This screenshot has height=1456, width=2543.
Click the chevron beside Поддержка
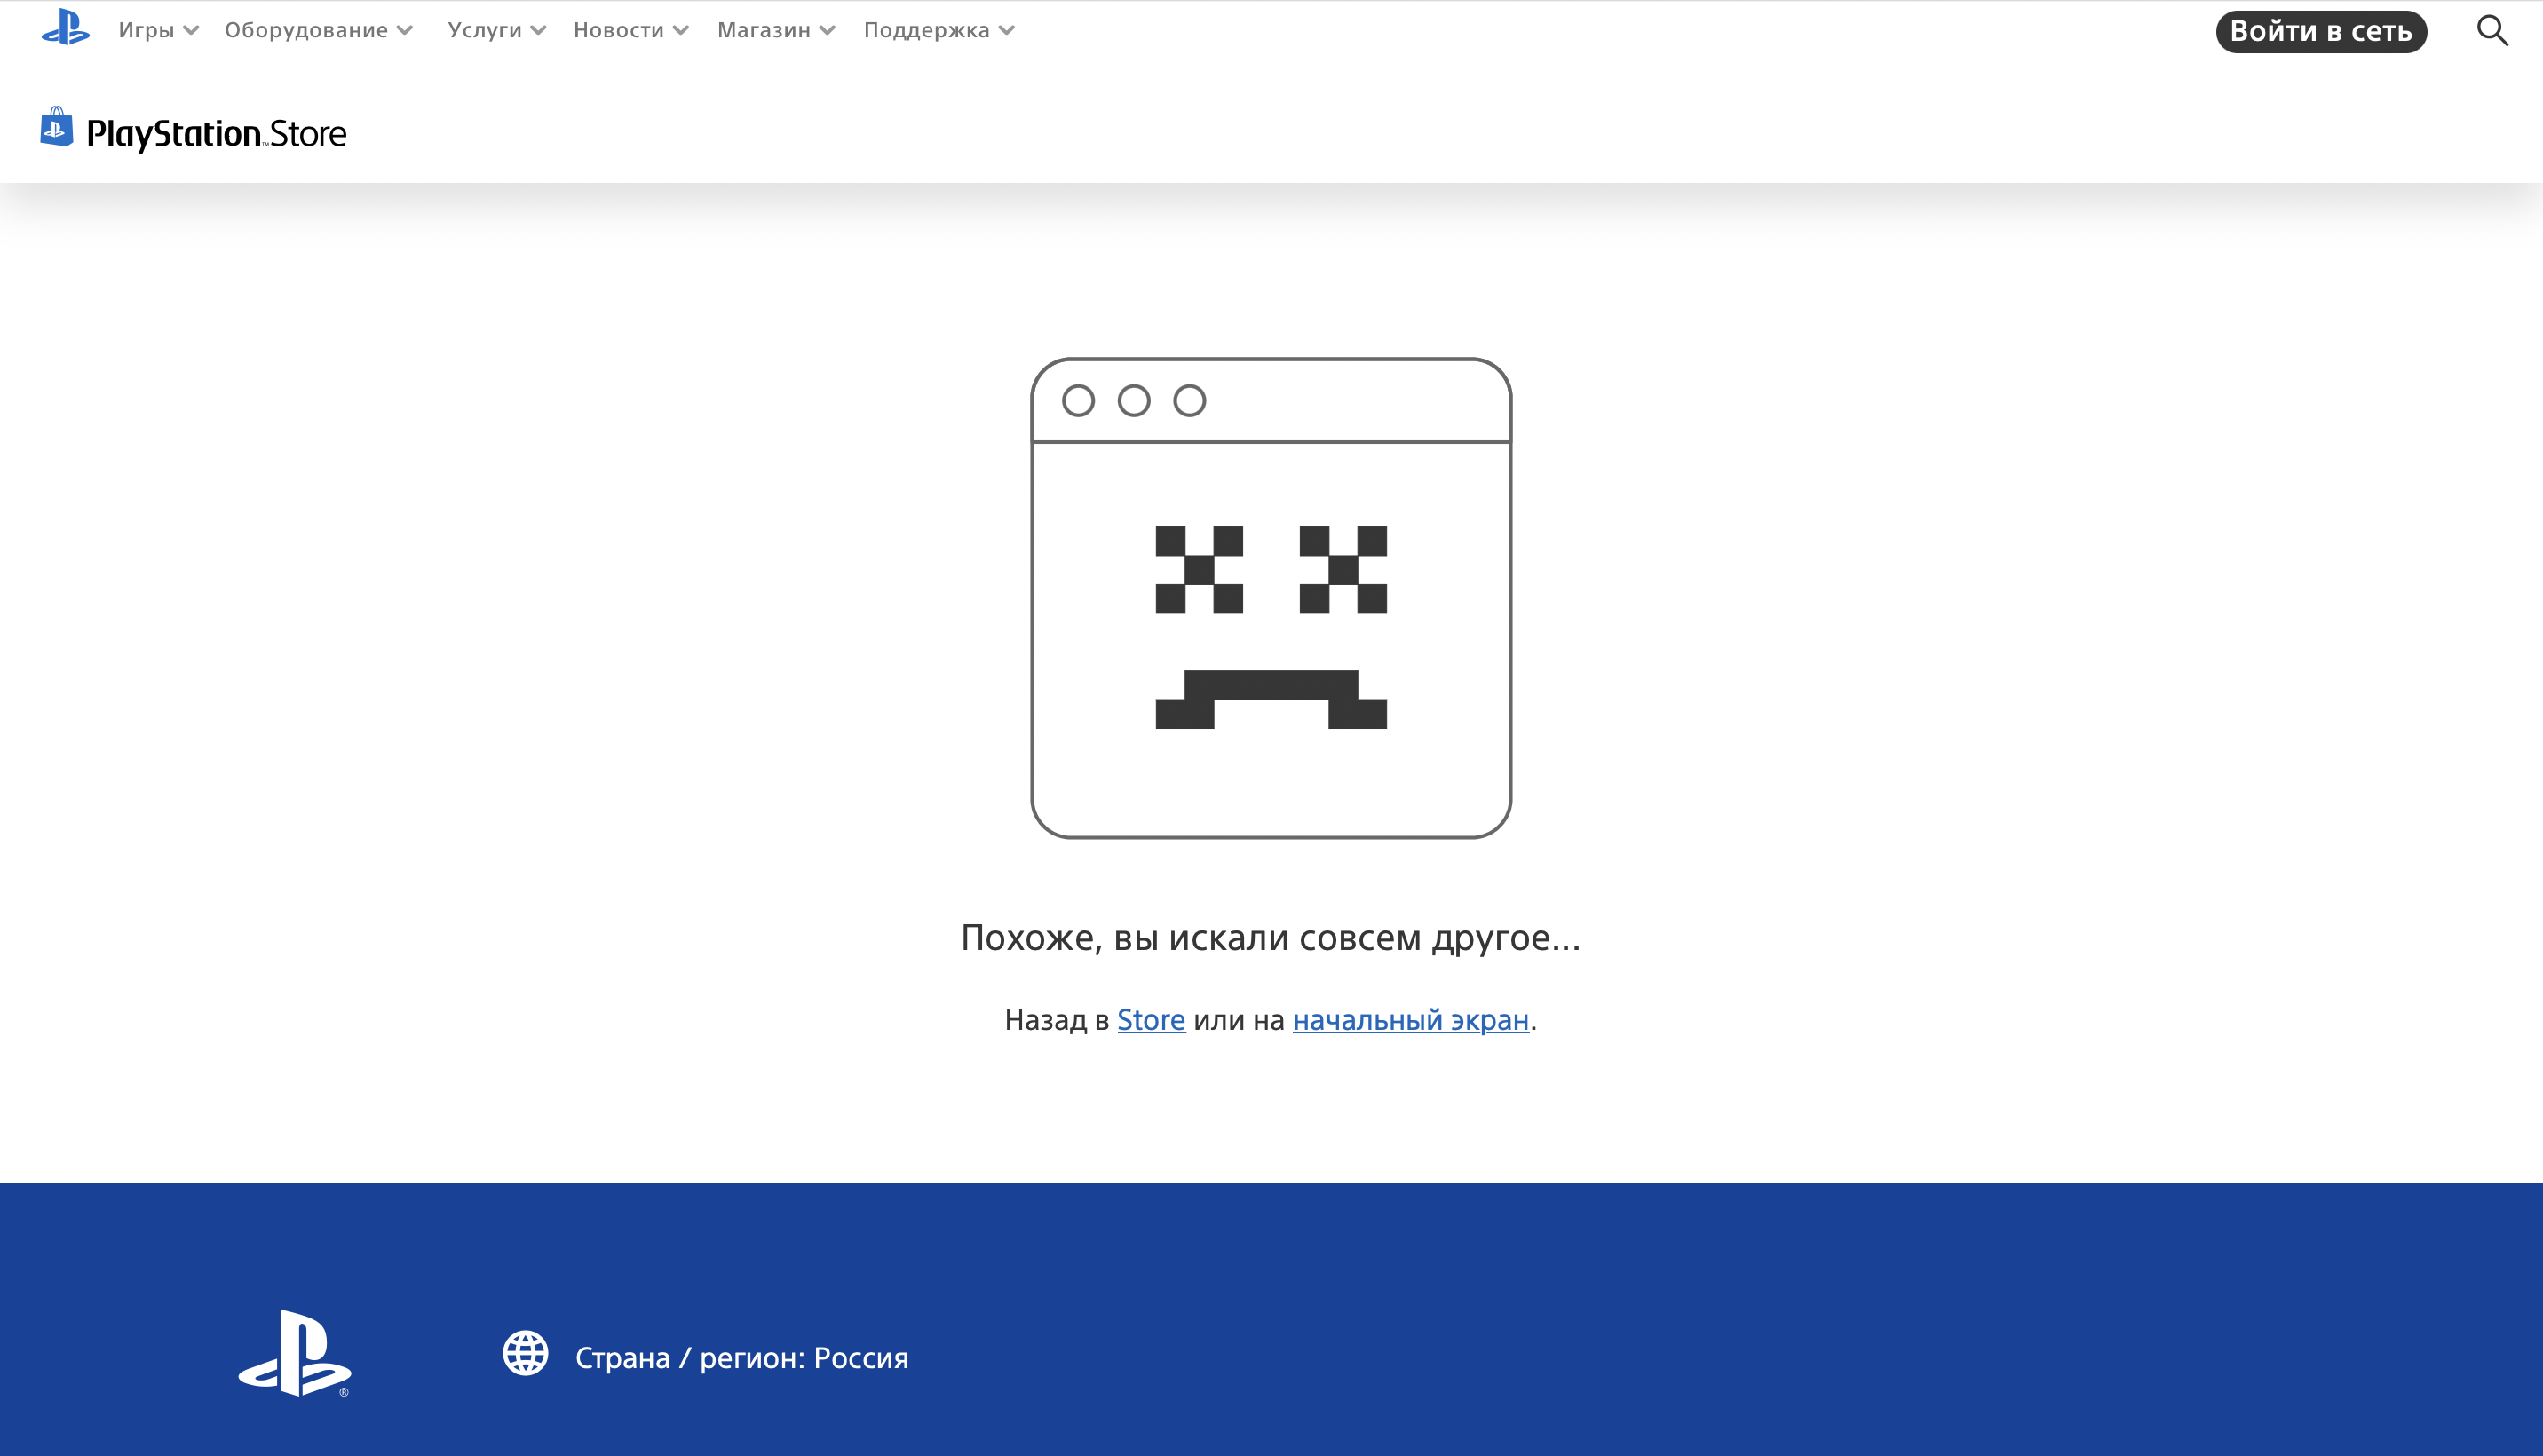coord(1007,31)
